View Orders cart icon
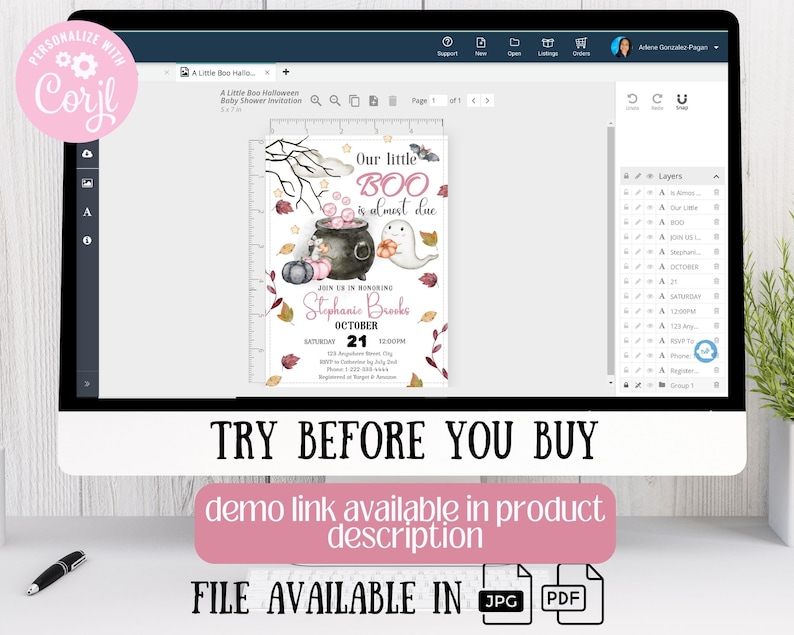Screen dimensions: 794x635 (581, 46)
